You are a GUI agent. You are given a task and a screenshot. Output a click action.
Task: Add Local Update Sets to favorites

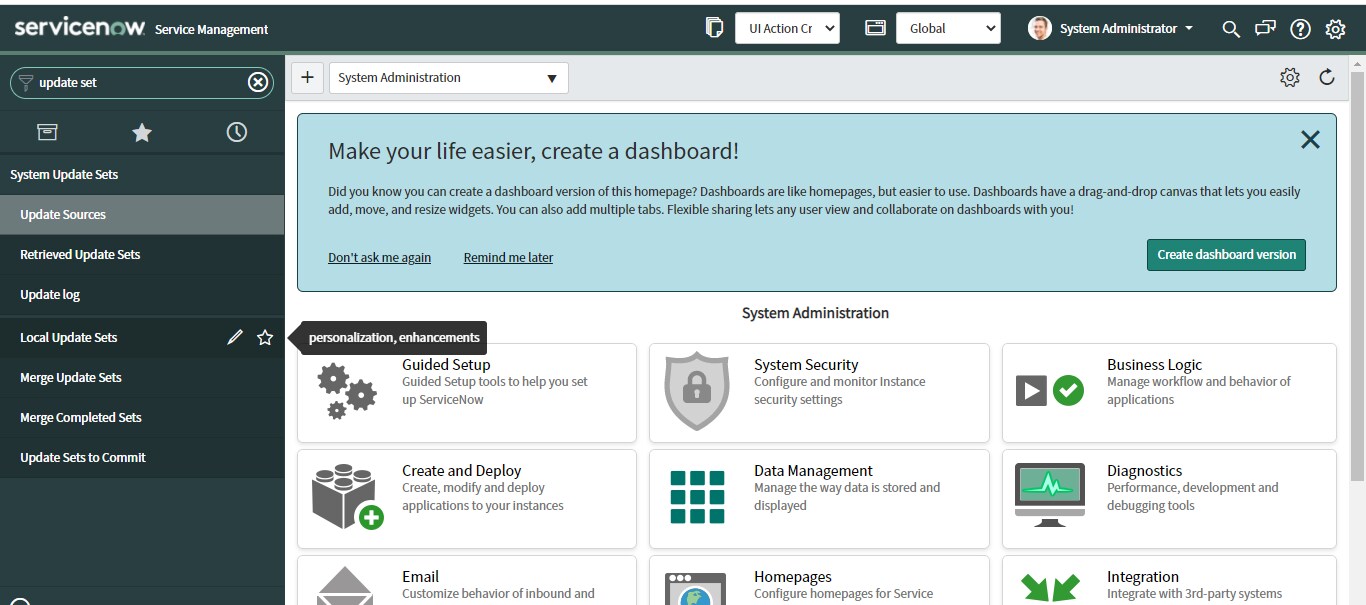[x=265, y=337]
